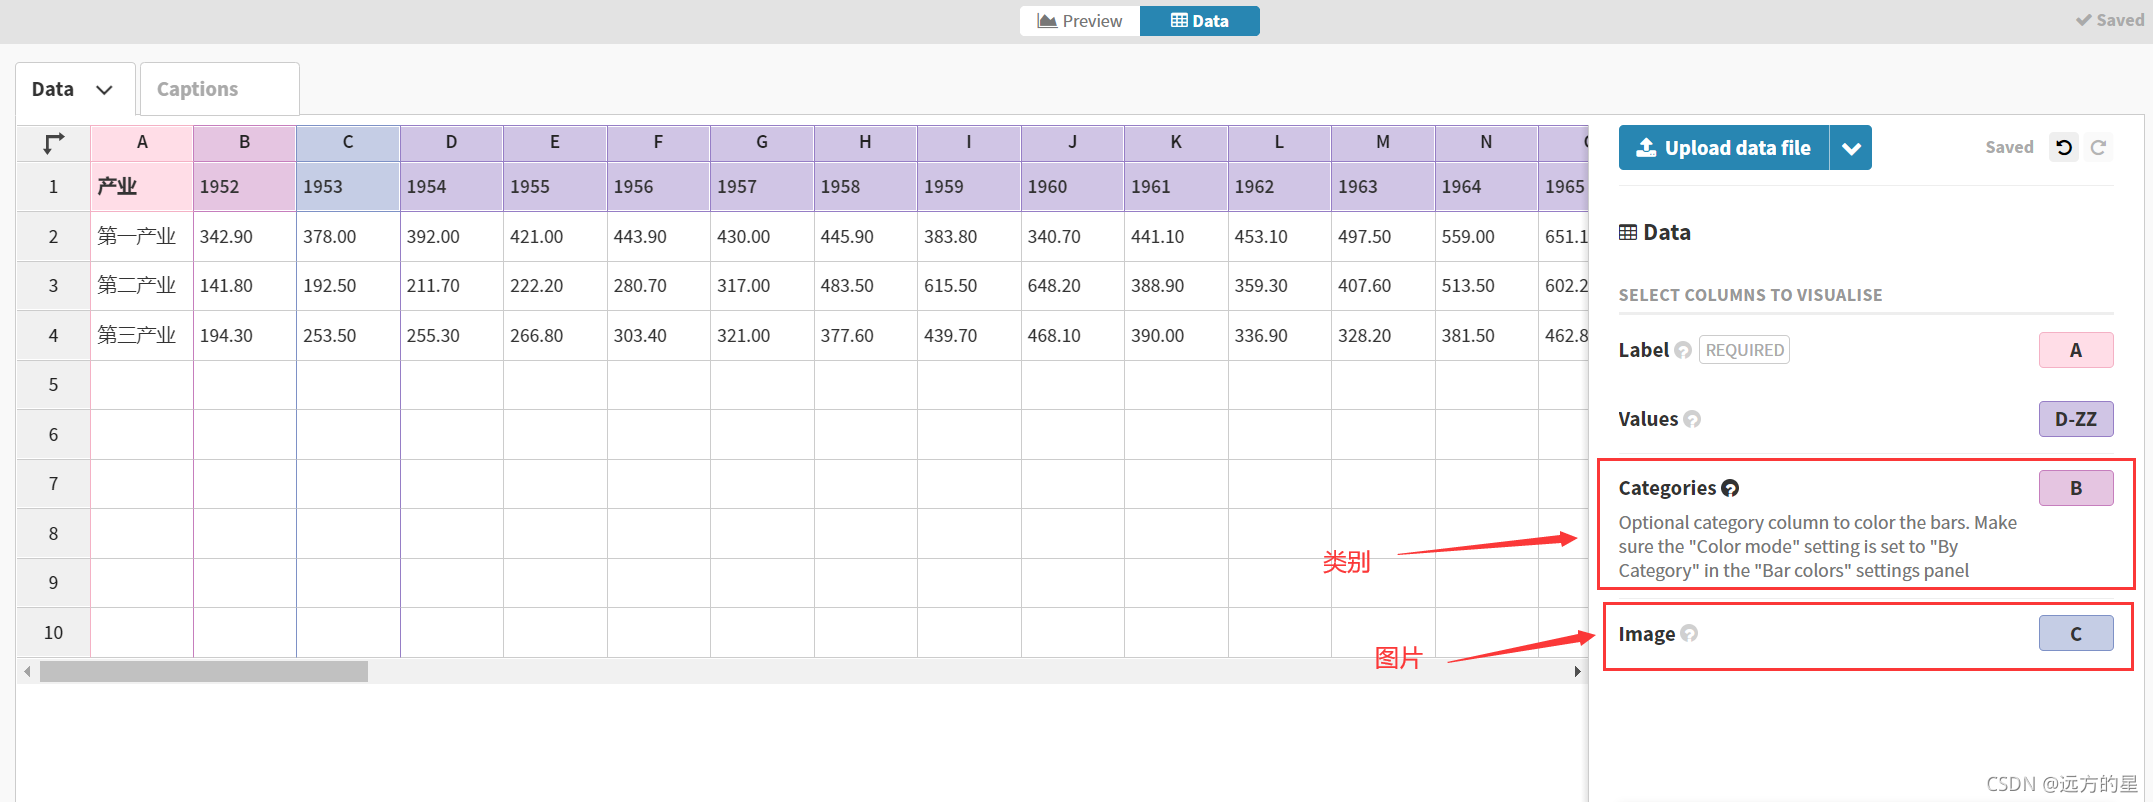2153x802 pixels.
Task: Select column M header
Action: click(1383, 142)
